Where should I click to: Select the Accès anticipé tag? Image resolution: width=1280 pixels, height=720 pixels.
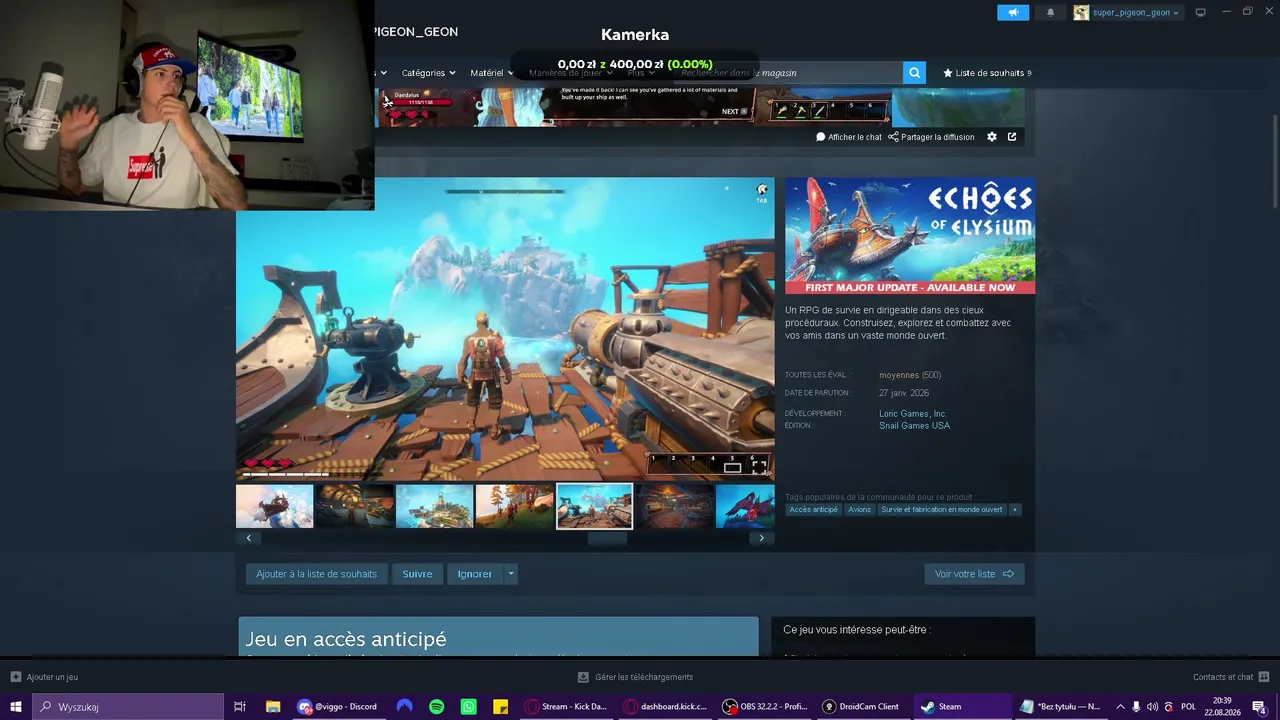point(813,510)
